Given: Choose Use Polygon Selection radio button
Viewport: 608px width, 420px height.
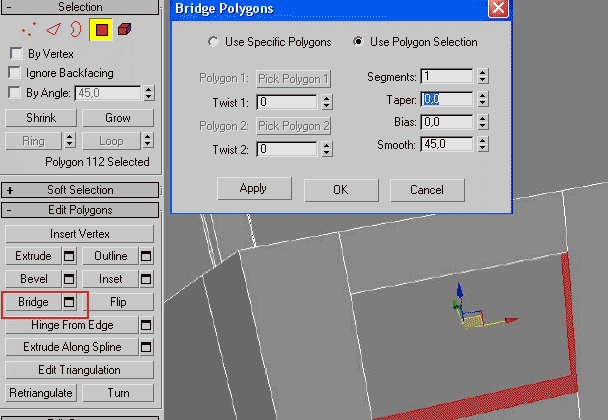Looking at the screenshot, I should click(x=358, y=41).
